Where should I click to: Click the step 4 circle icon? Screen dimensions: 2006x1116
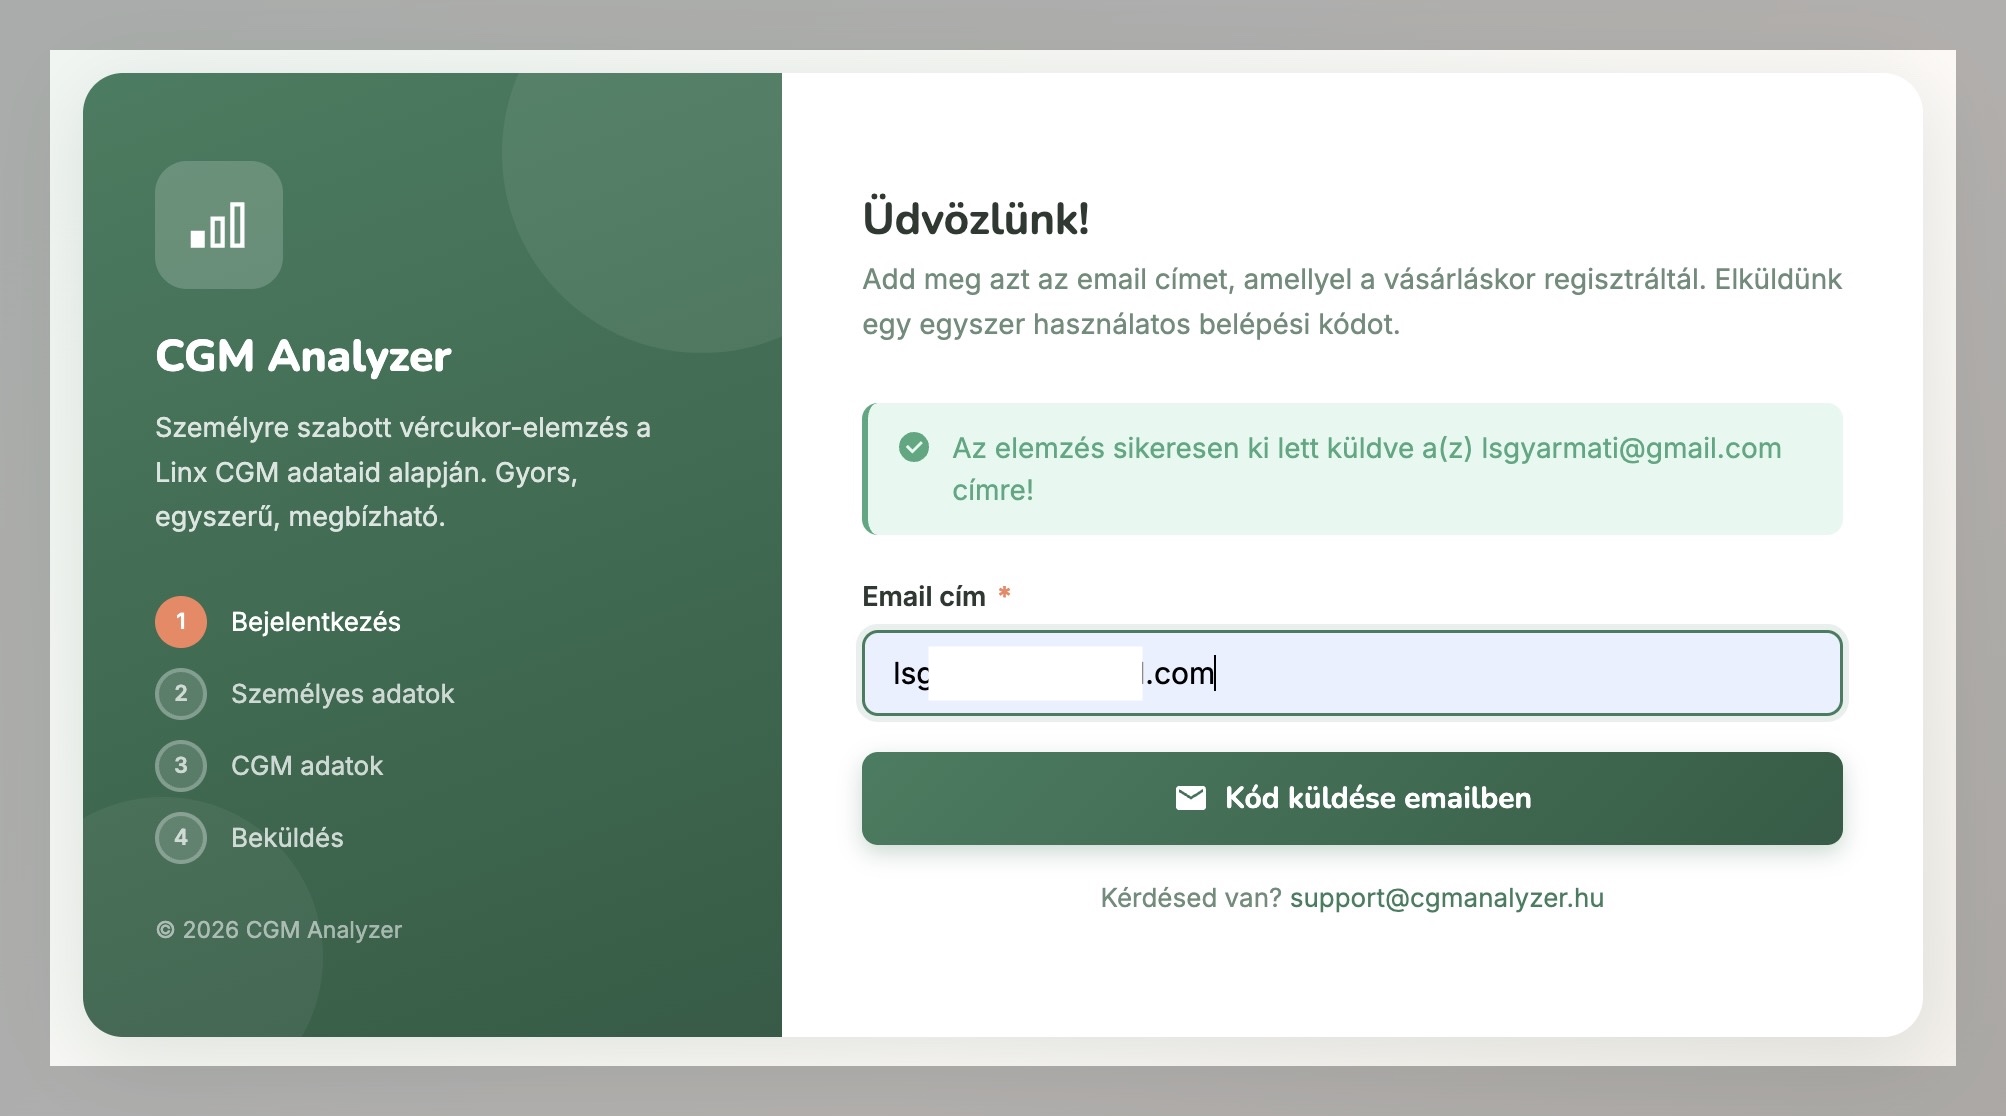tap(180, 837)
